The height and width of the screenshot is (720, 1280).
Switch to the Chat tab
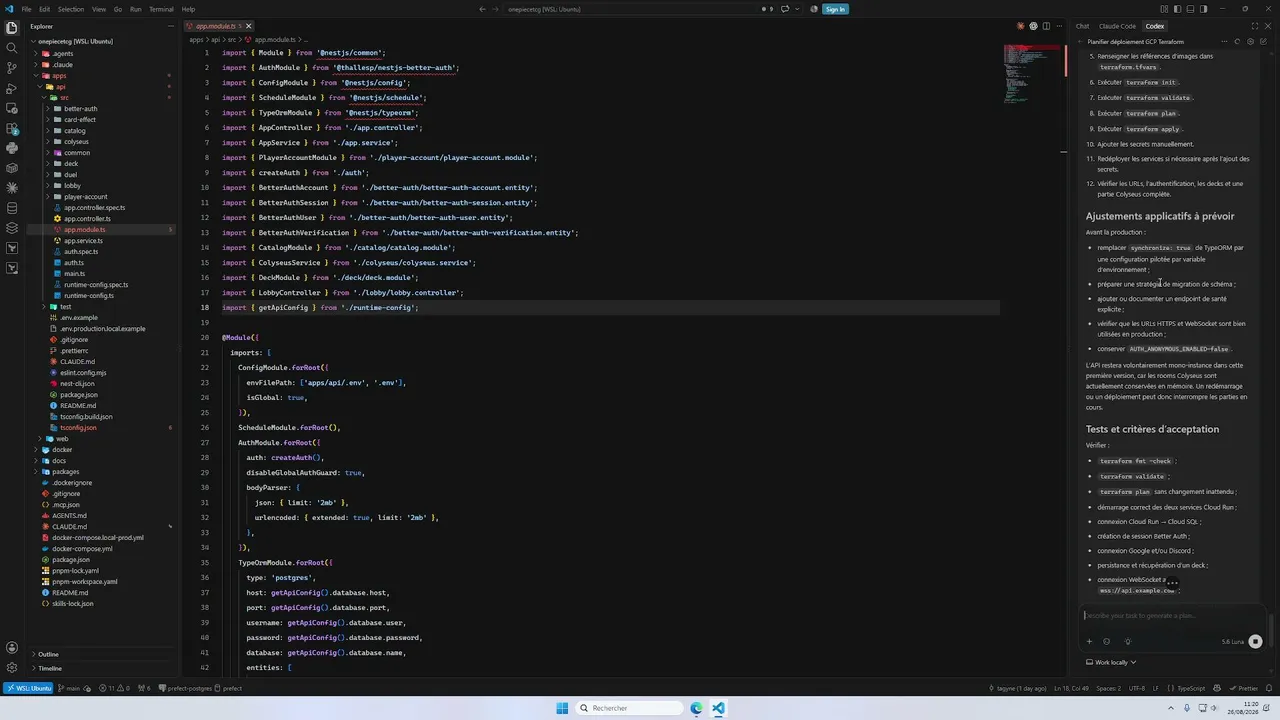(x=1082, y=26)
